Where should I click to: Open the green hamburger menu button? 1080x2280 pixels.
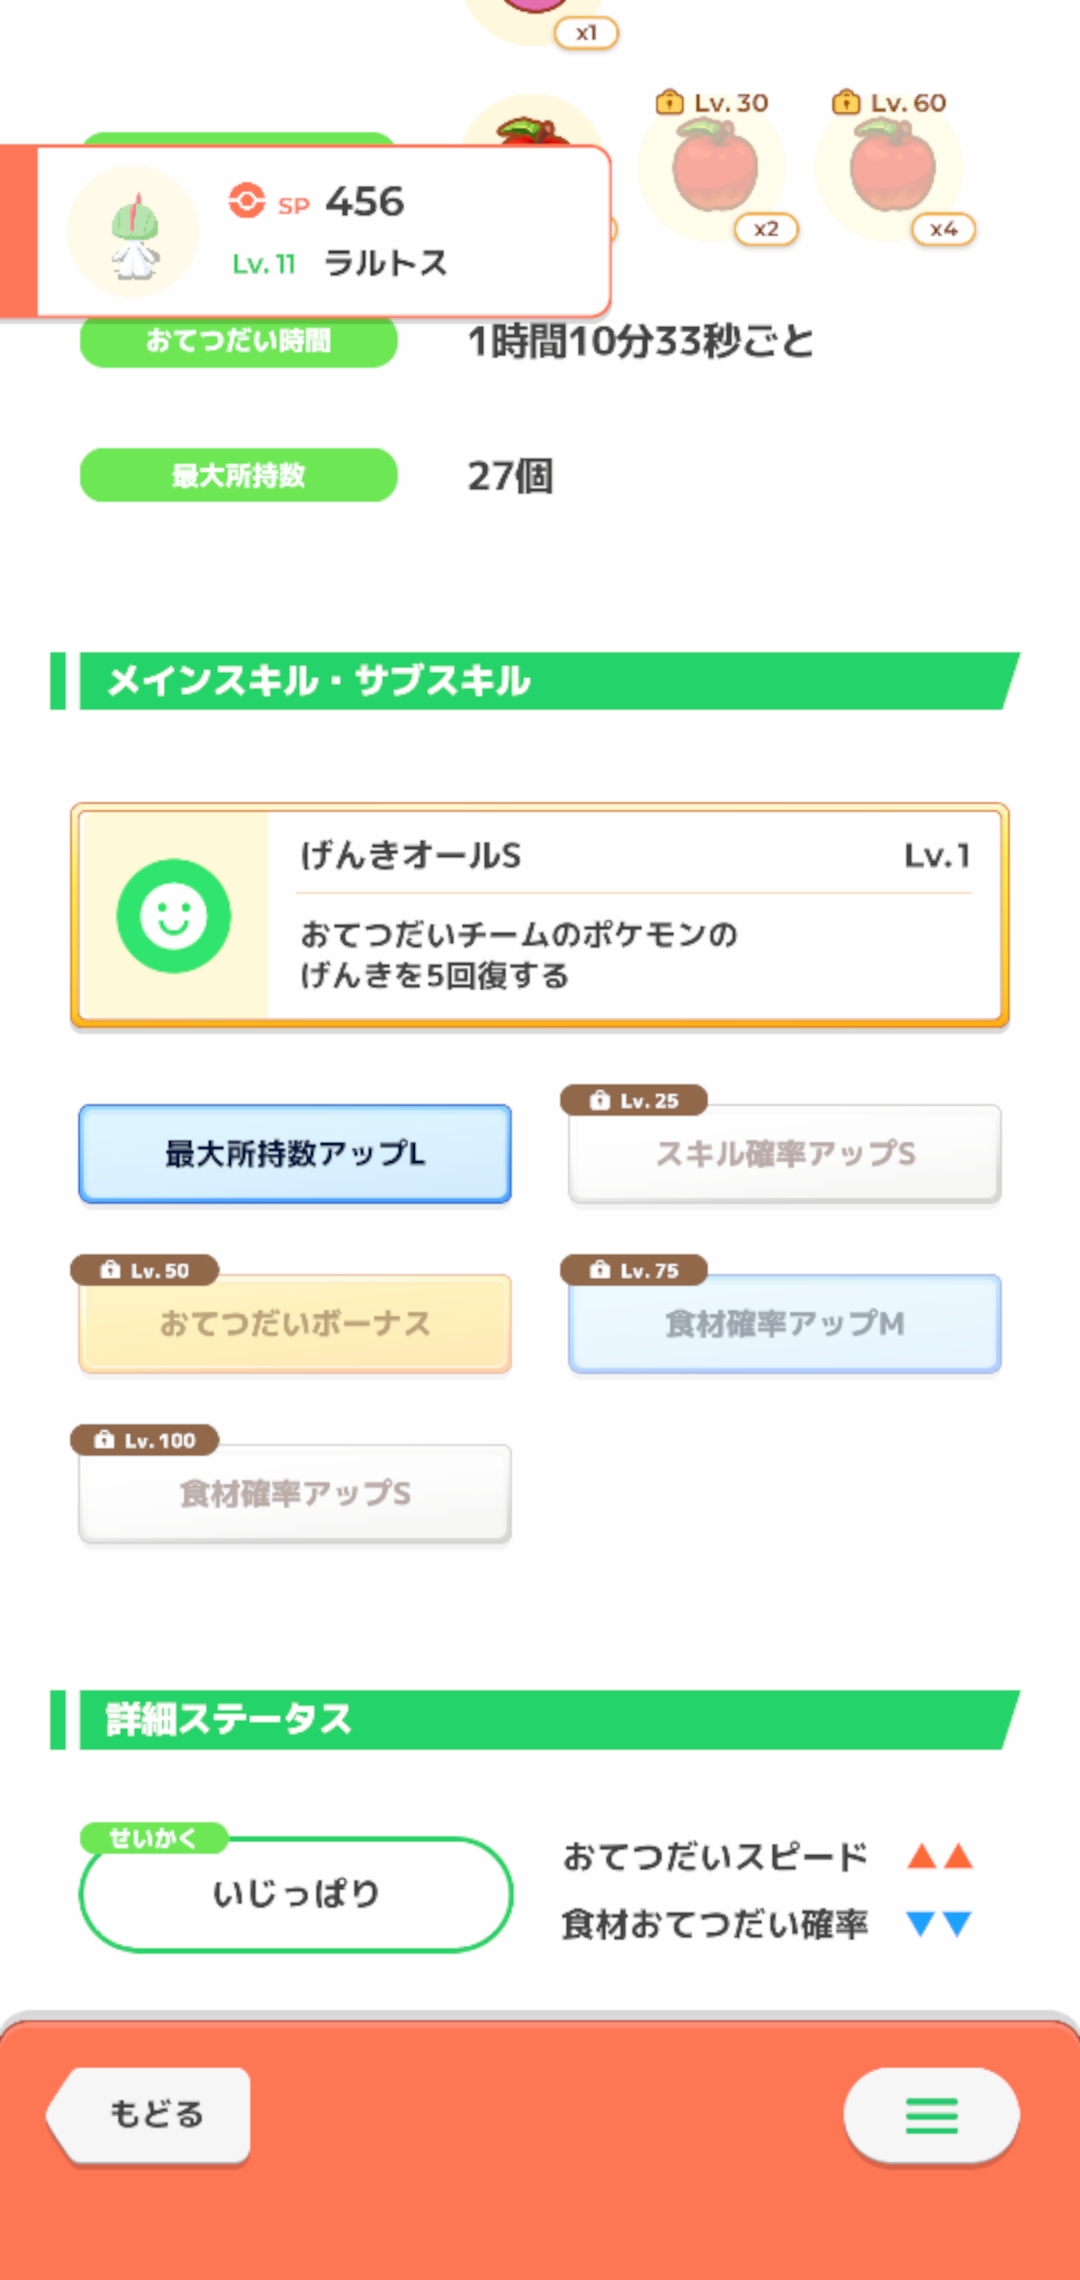(x=931, y=2114)
